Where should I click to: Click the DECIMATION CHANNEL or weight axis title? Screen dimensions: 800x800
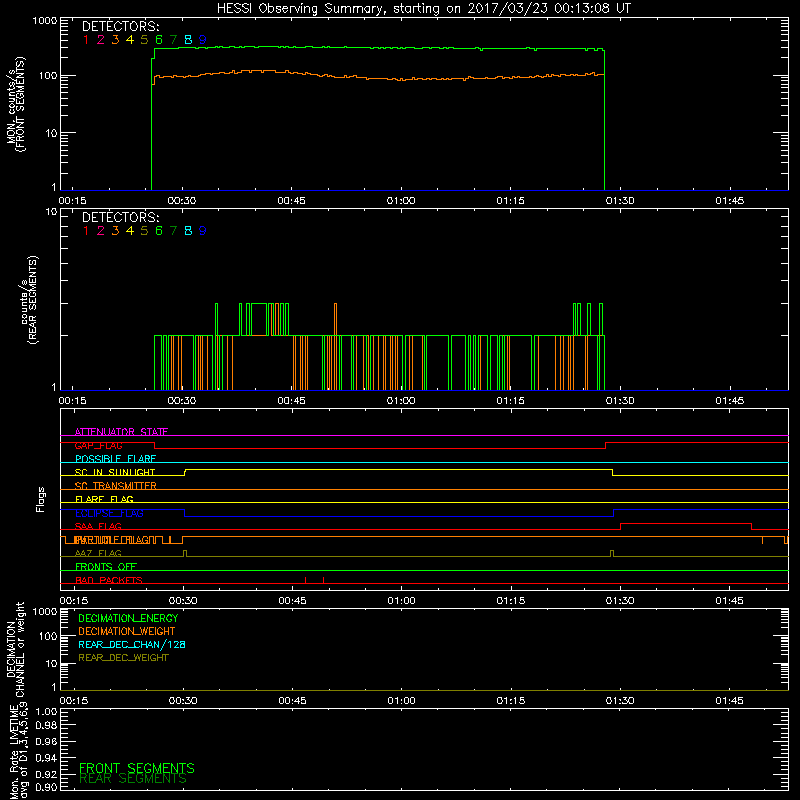pos(15,649)
